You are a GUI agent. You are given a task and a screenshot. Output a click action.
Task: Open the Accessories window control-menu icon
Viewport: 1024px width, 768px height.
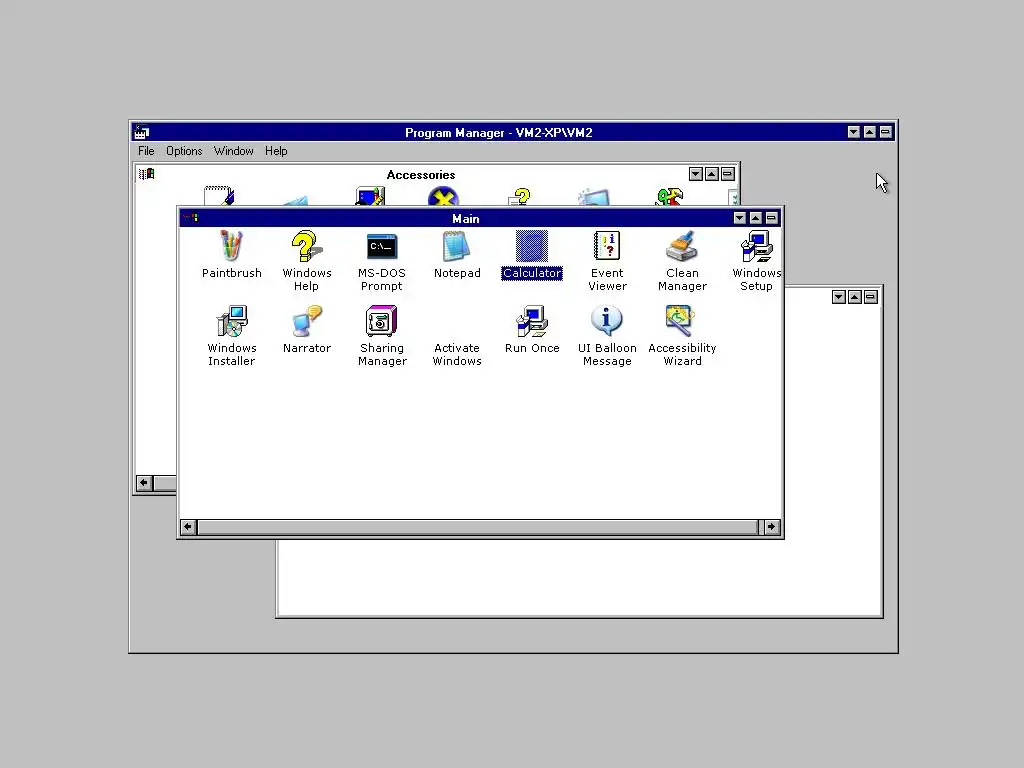(x=146, y=174)
